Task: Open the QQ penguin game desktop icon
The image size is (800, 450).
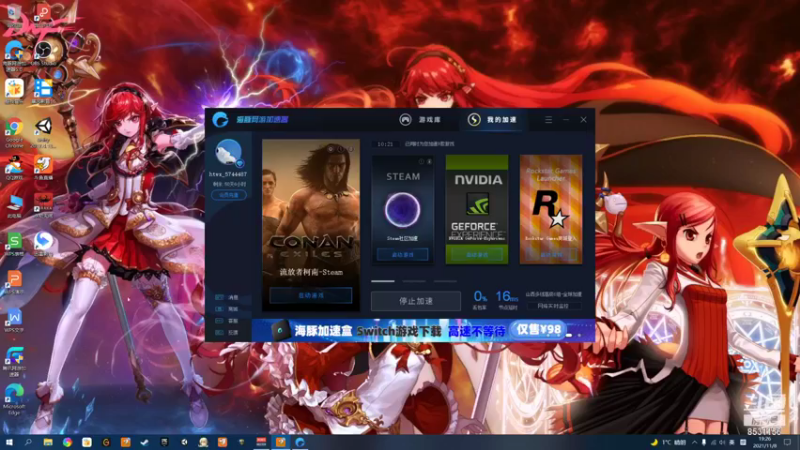Action: click(x=14, y=167)
